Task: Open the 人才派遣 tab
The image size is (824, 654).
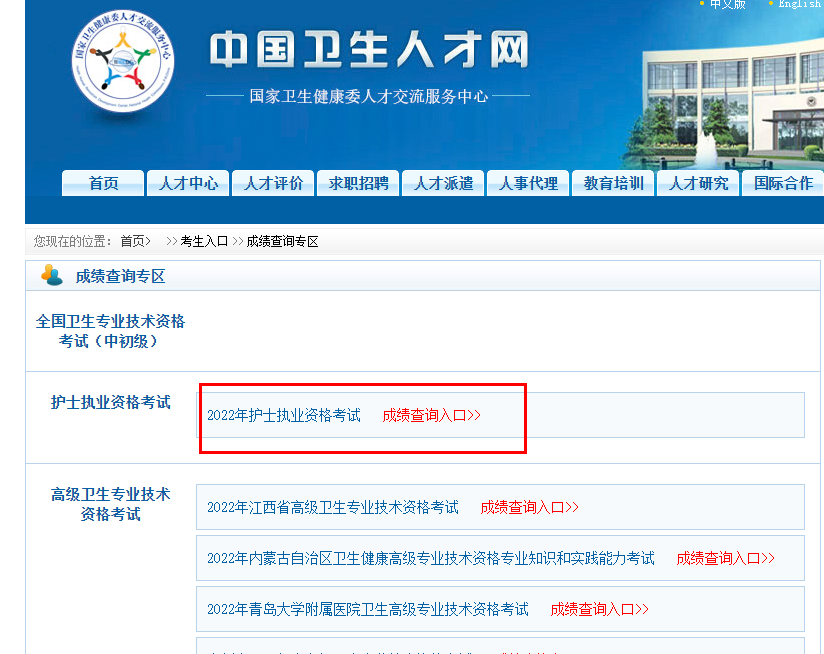Action: [443, 183]
